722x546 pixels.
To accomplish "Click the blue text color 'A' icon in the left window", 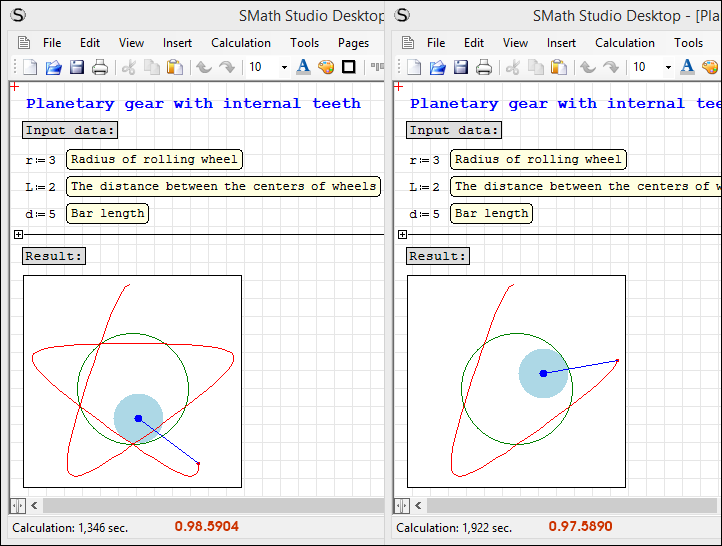I will [303, 67].
